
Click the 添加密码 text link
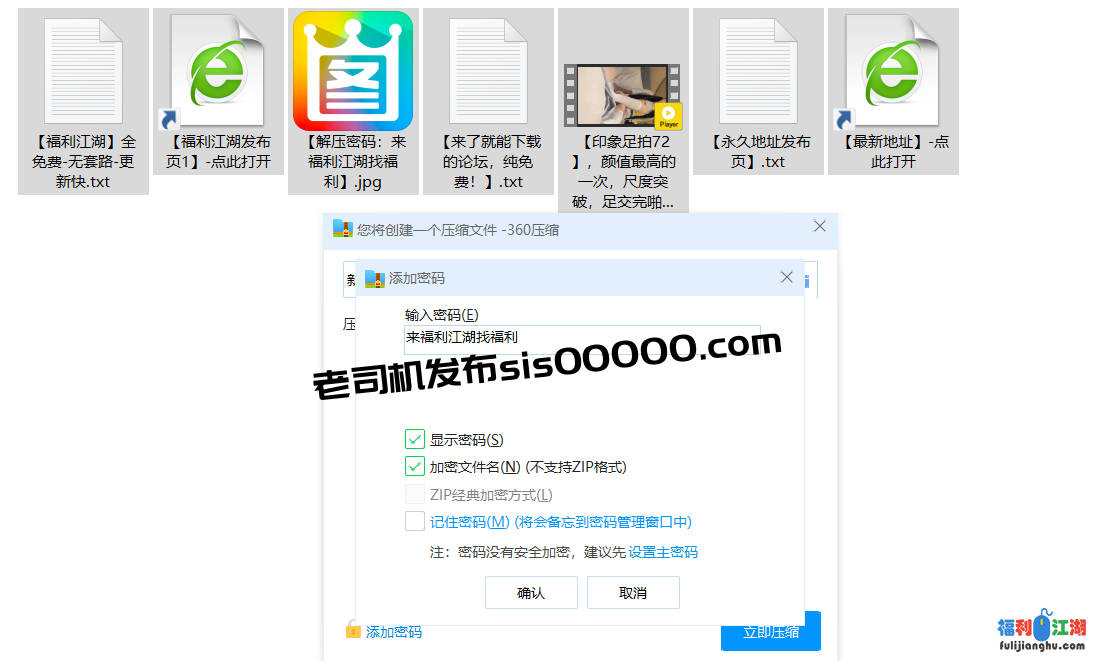tap(394, 631)
